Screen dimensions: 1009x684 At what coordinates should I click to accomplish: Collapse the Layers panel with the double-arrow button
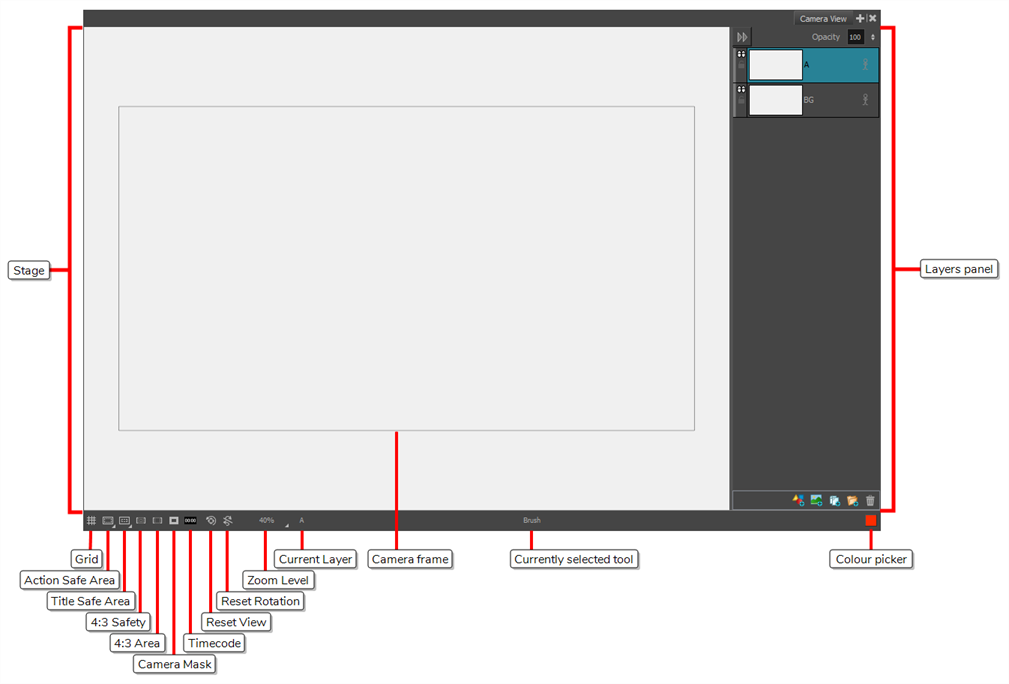click(x=742, y=36)
